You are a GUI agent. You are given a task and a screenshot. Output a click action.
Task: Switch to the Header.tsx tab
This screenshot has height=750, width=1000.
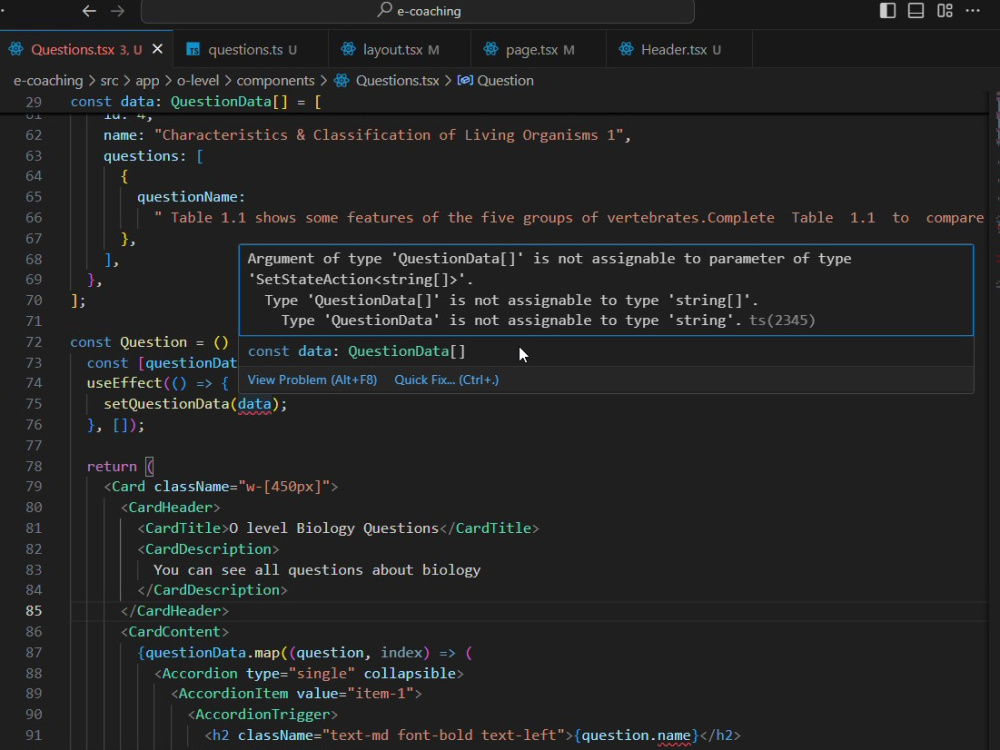679,49
